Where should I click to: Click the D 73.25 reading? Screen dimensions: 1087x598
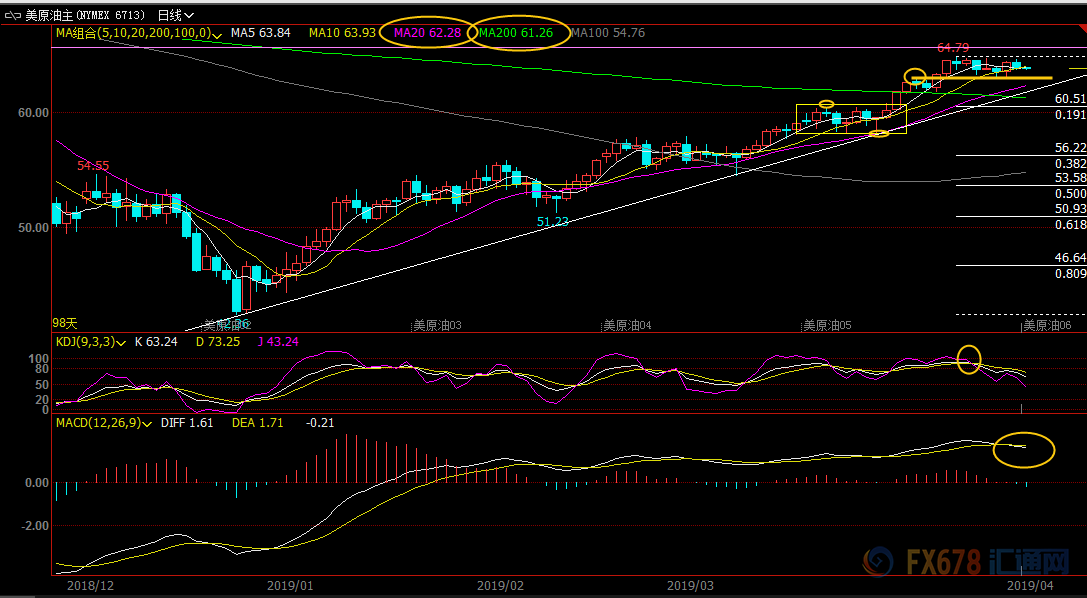click(218, 342)
